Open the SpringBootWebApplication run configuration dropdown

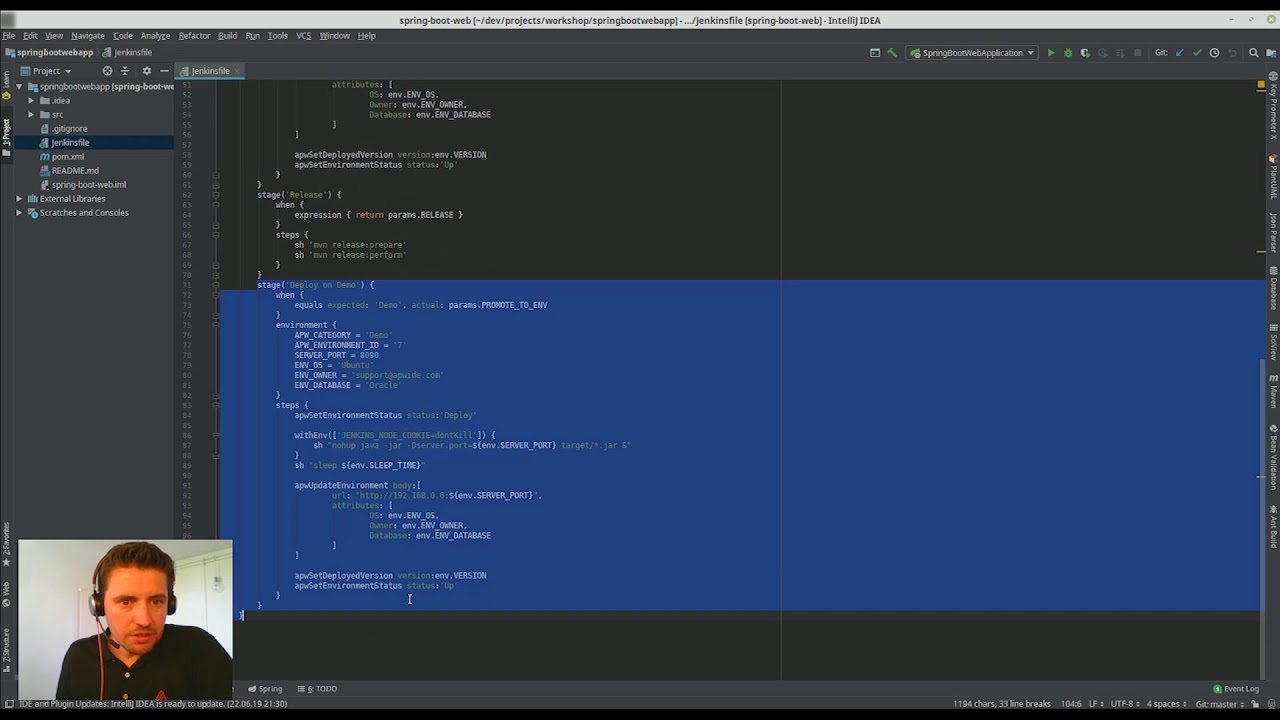click(x=972, y=53)
